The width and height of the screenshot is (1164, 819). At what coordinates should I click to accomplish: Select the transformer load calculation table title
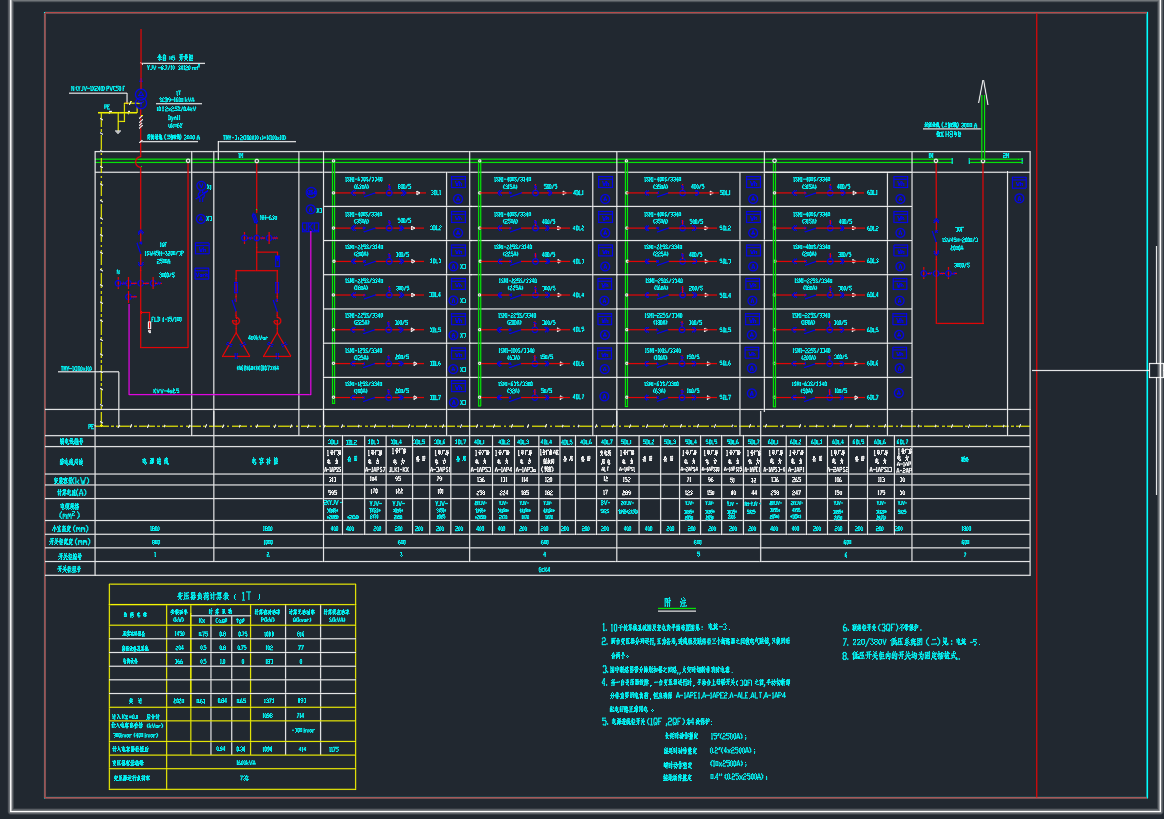tap(218, 594)
